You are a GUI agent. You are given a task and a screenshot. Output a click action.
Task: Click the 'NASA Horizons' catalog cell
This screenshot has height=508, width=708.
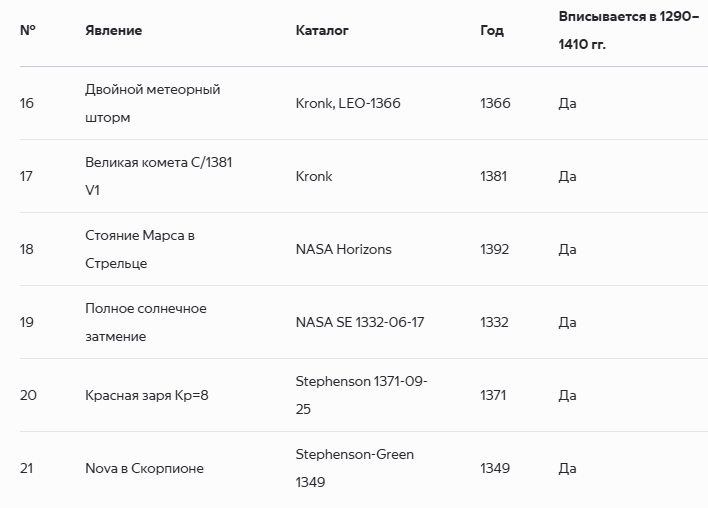(x=343, y=249)
